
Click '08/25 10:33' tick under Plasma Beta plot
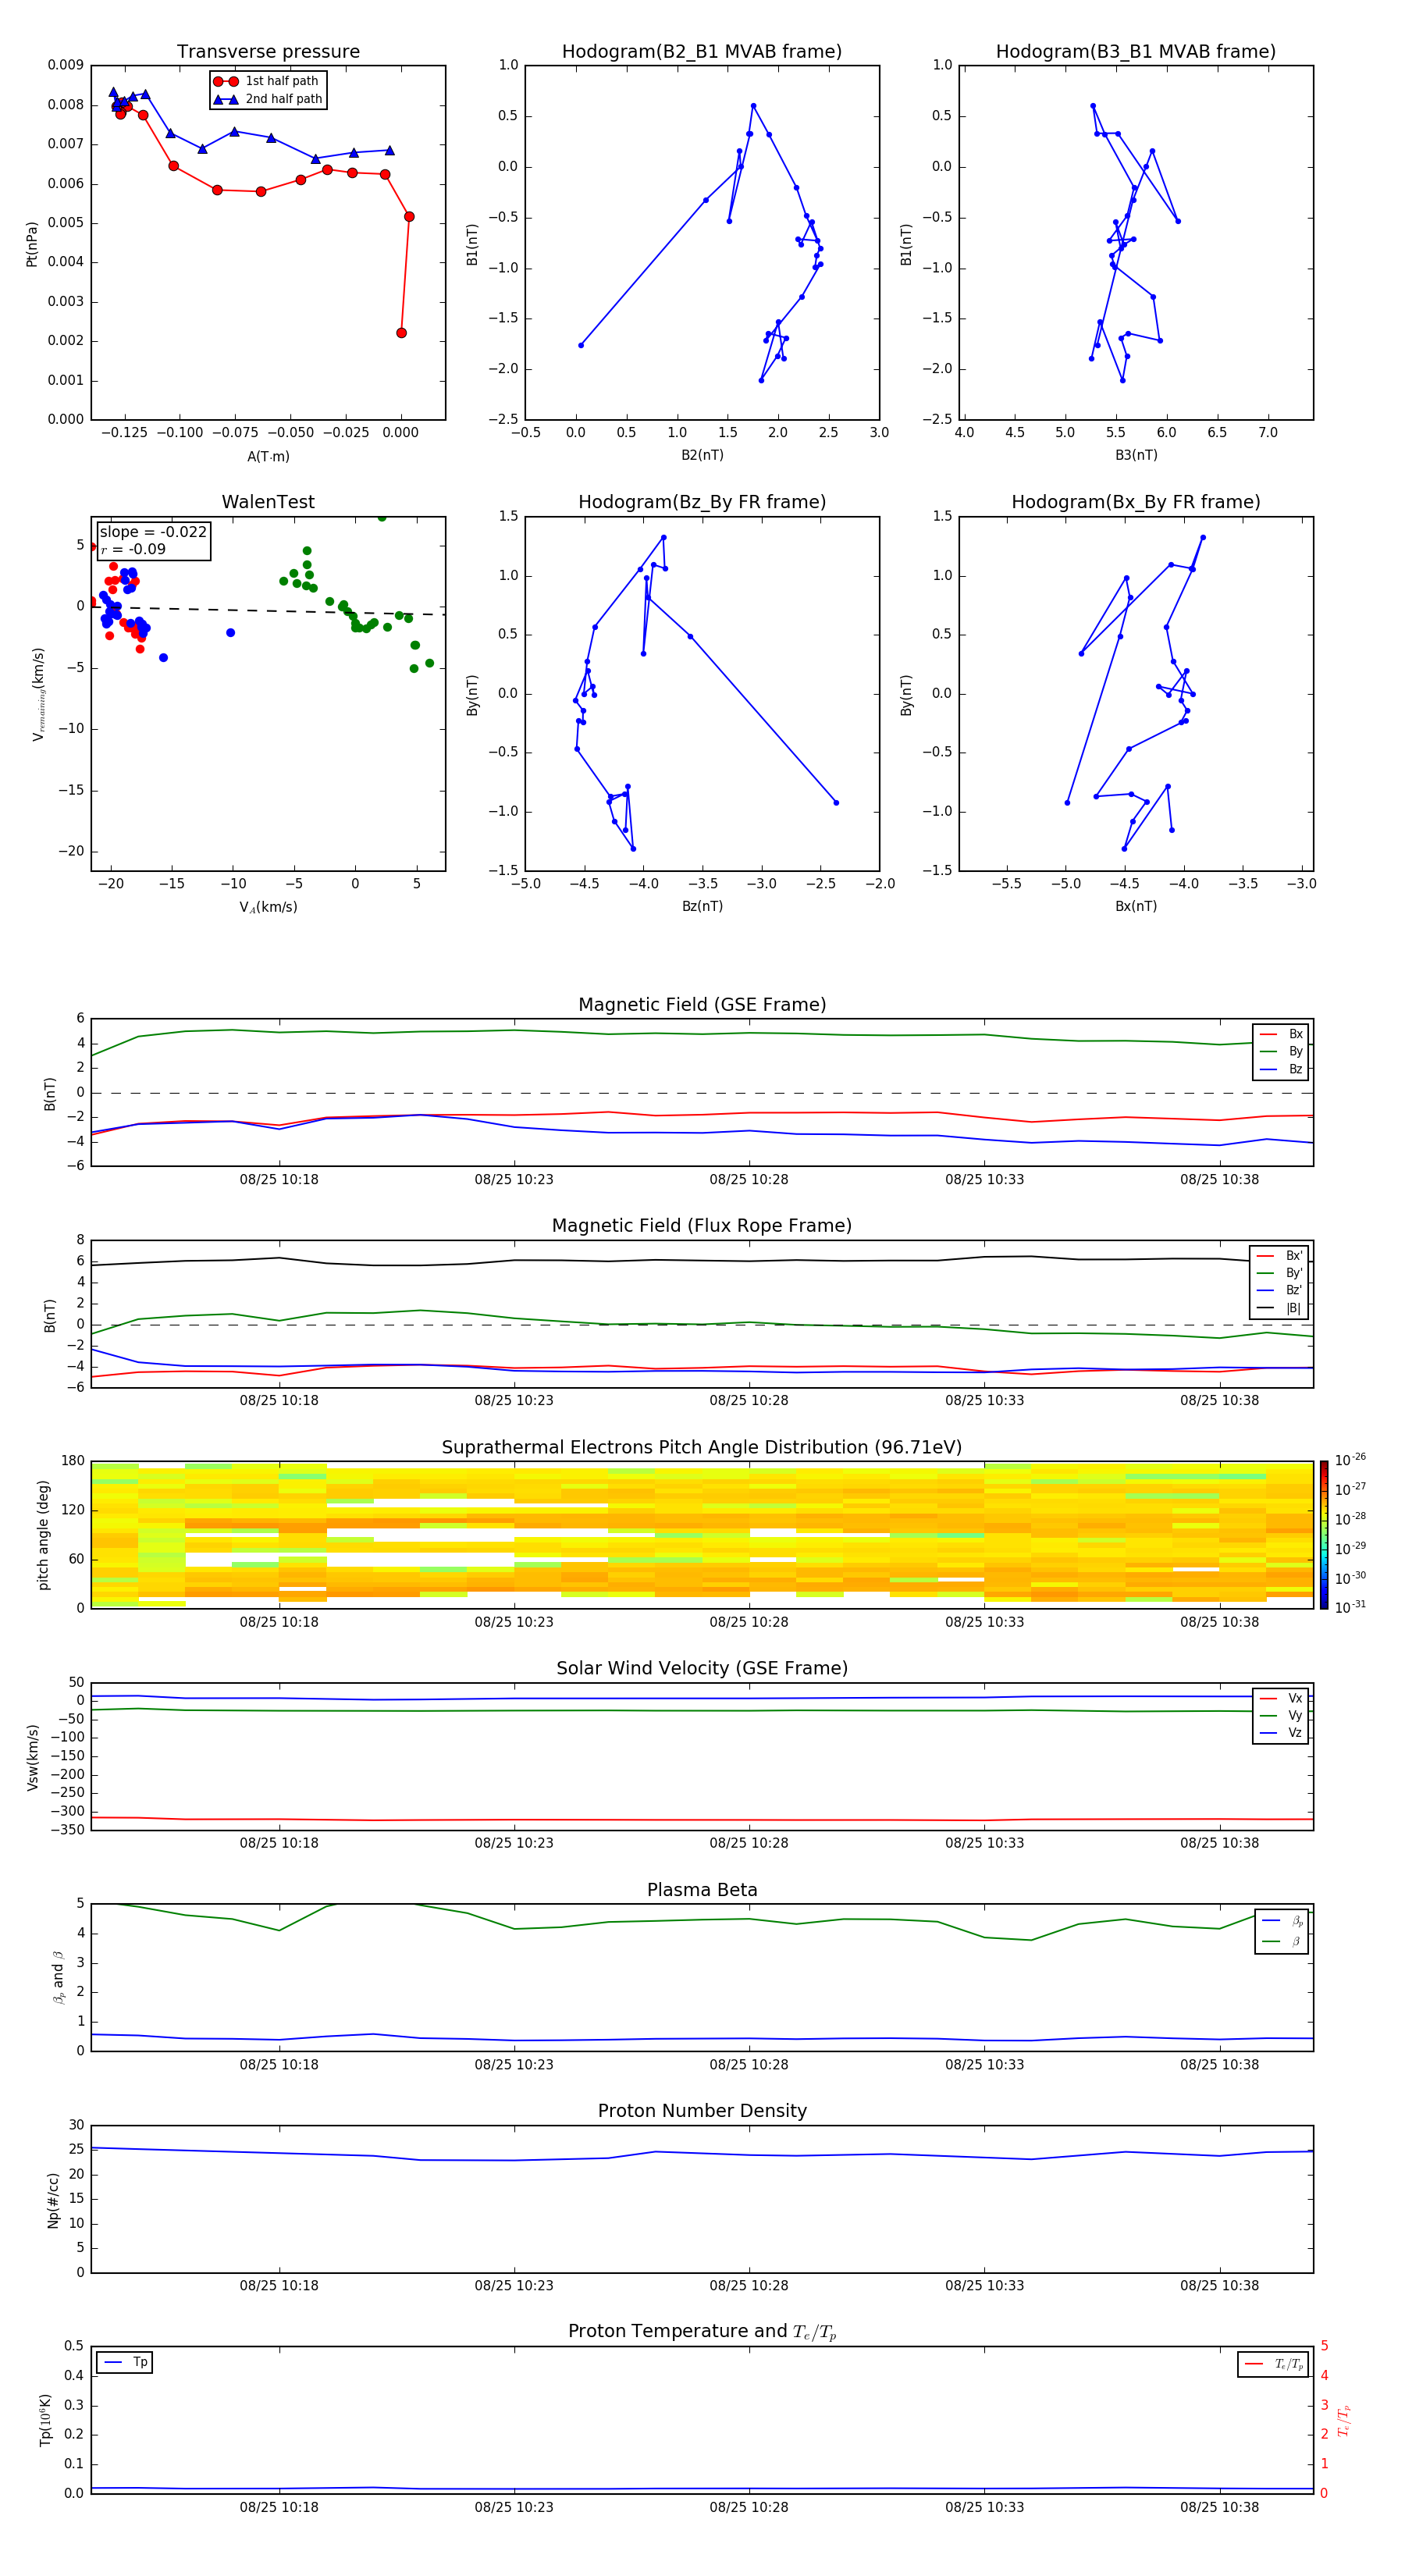(985, 2065)
